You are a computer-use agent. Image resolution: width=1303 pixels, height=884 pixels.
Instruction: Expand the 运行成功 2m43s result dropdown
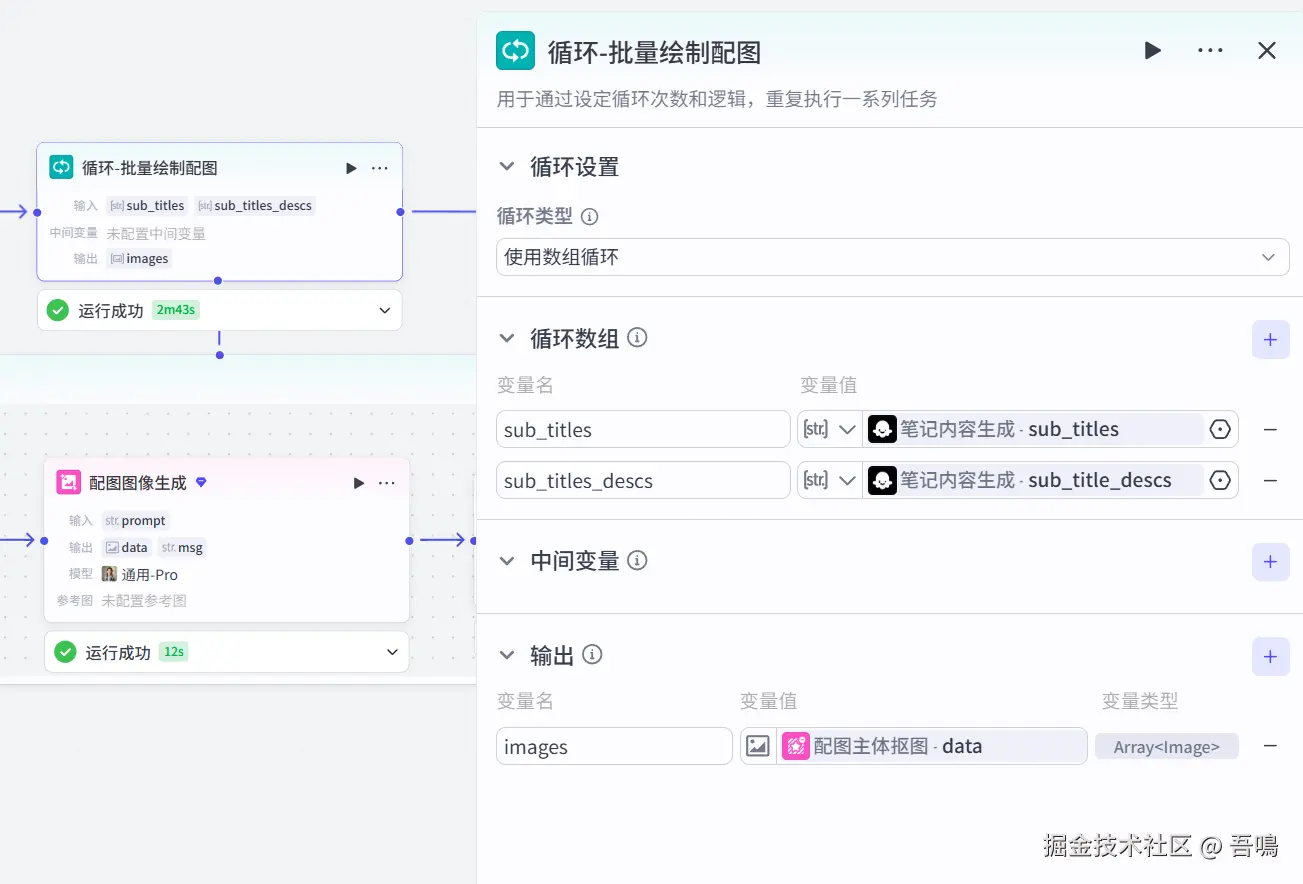click(x=385, y=311)
